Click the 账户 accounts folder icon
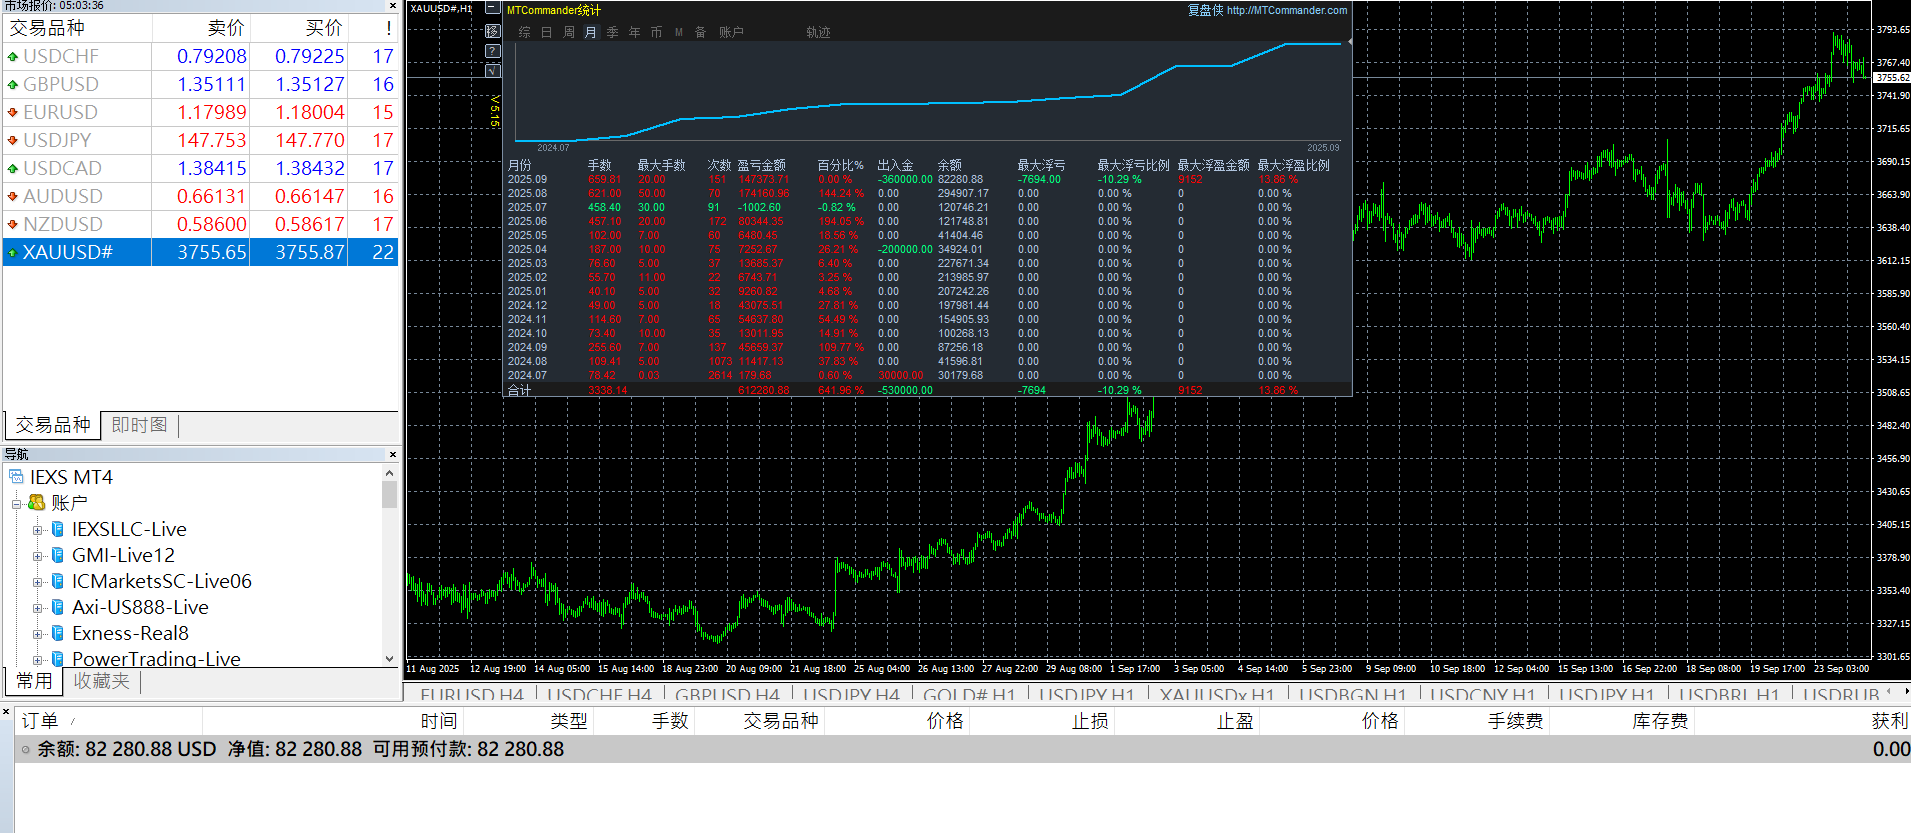Viewport: 1911px width, 833px height. pyautogui.click(x=37, y=502)
